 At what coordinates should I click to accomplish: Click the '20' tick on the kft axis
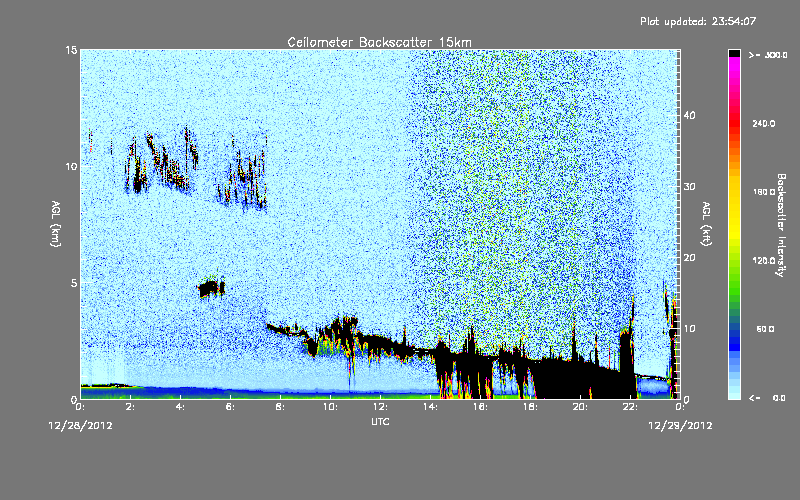point(689,258)
